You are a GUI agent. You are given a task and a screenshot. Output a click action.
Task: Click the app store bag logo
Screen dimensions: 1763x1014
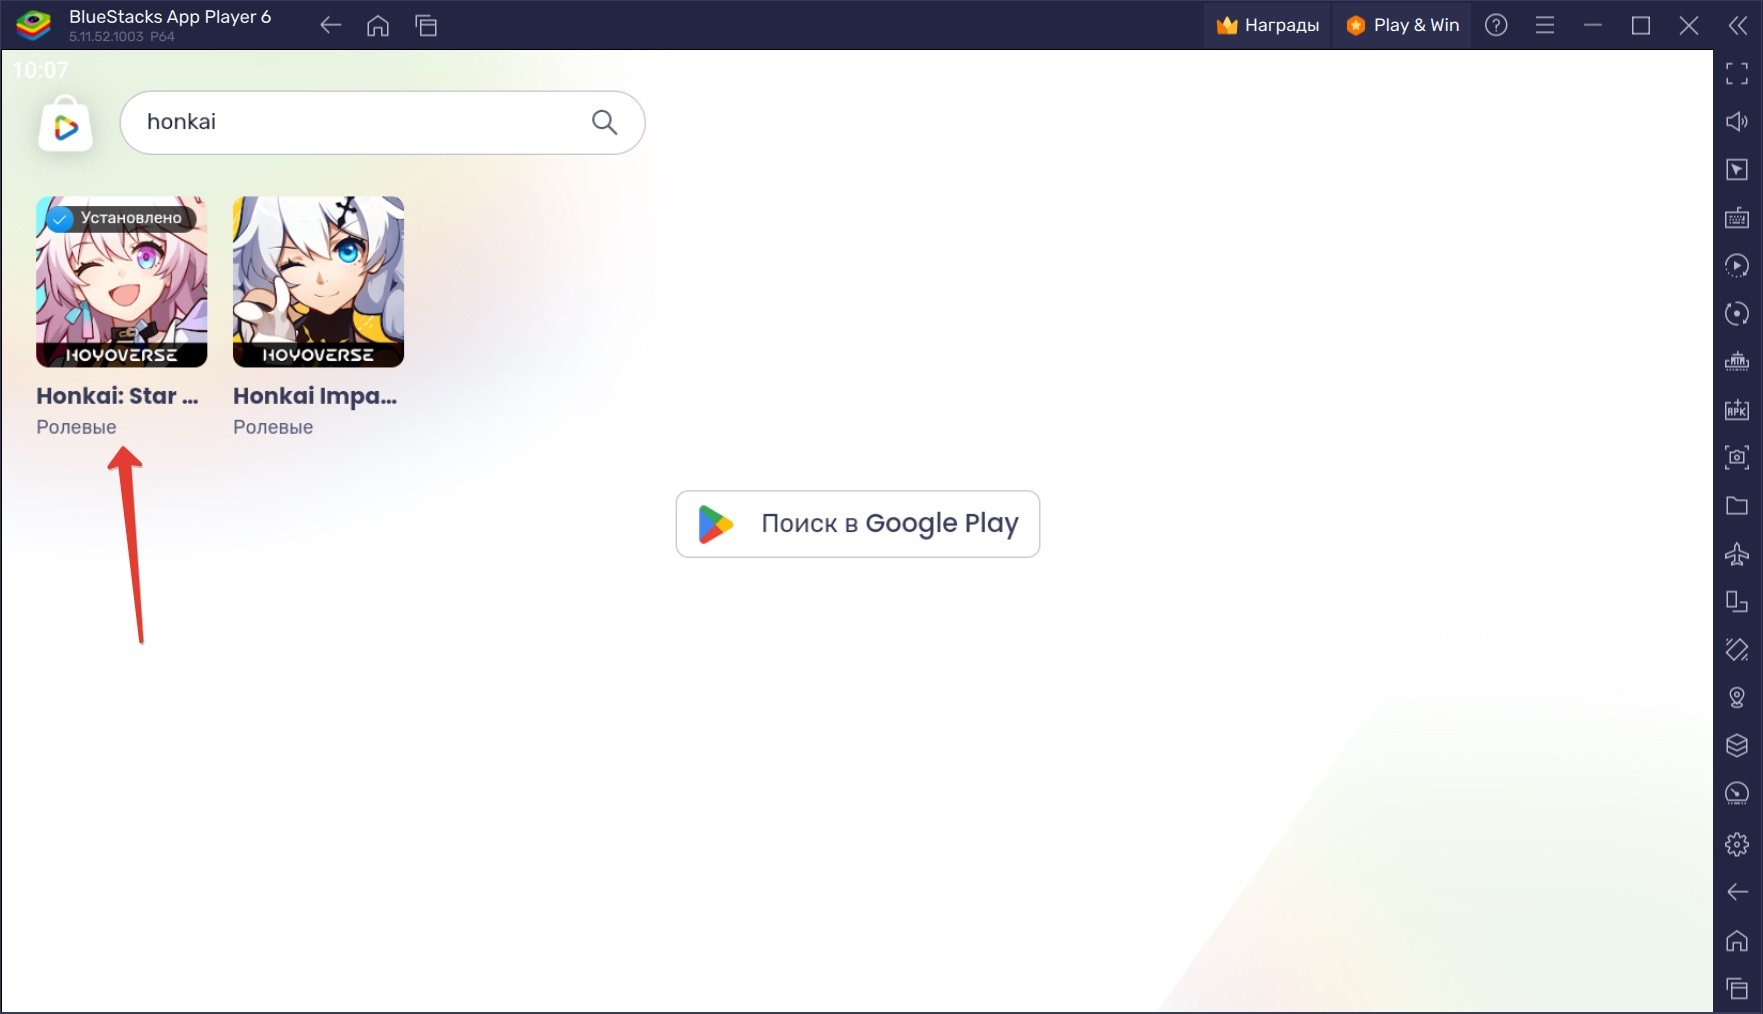(x=66, y=125)
